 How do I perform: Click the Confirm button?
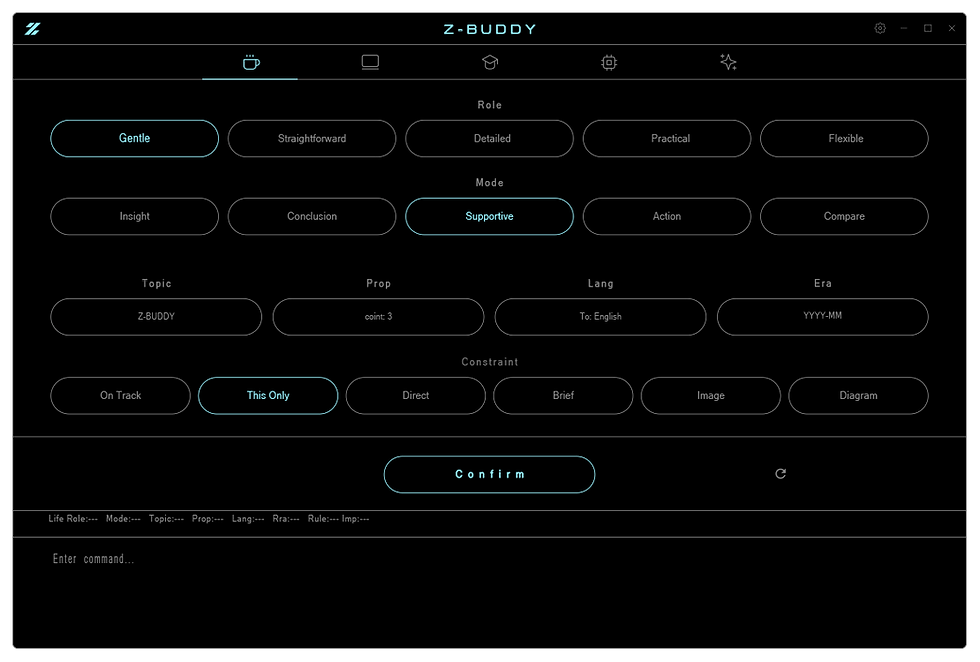tap(489, 474)
